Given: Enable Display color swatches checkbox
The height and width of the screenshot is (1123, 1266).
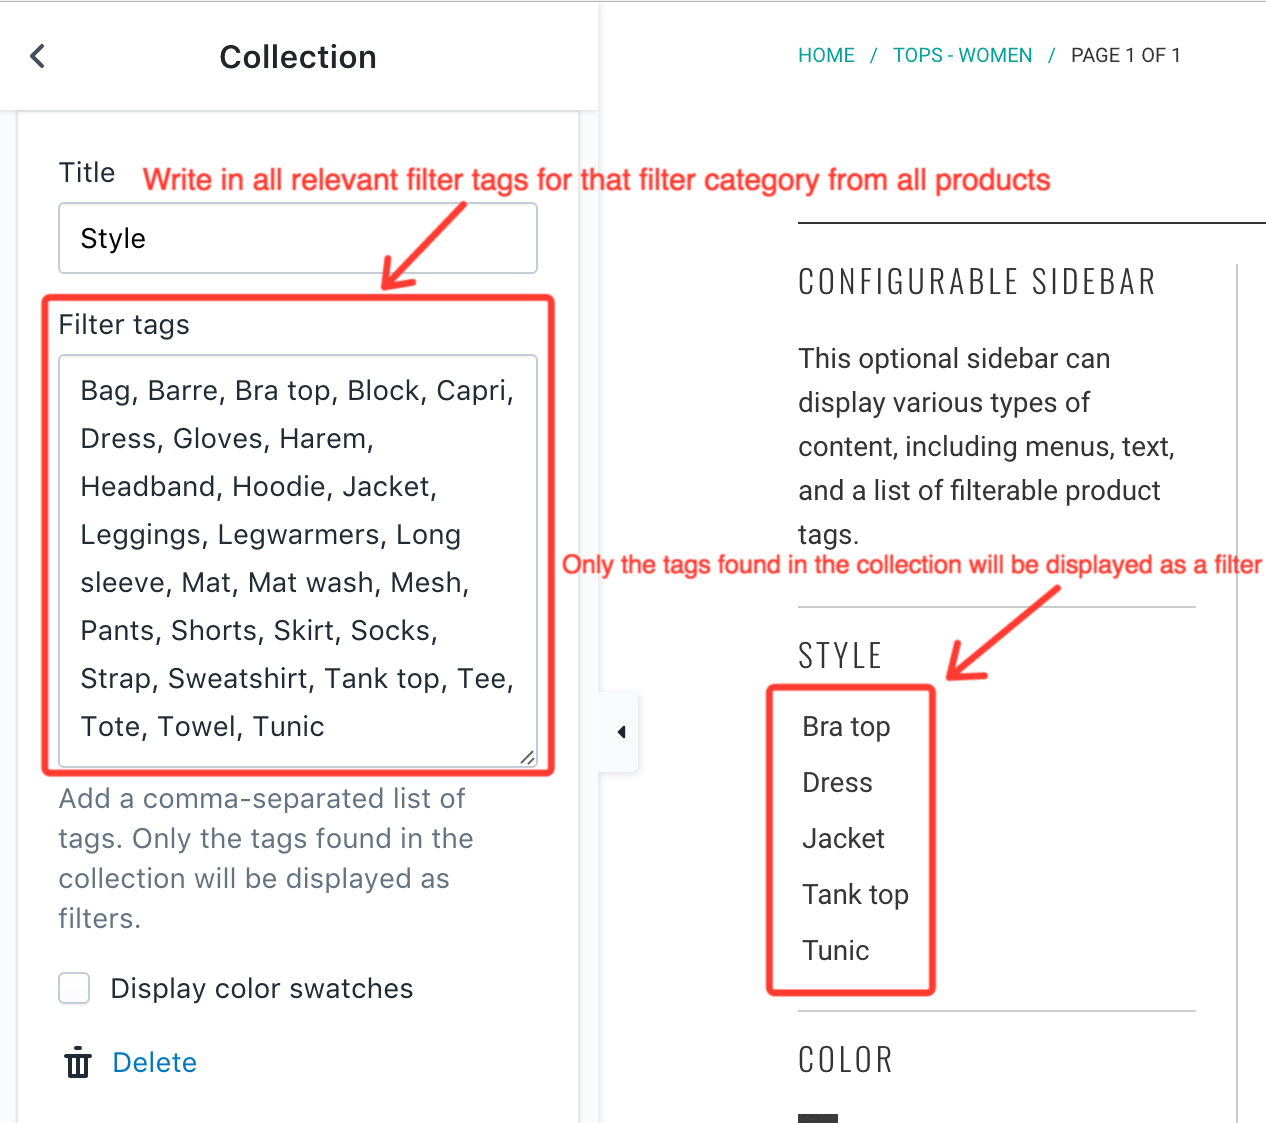Looking at the screenshot, I should [75, 988].
